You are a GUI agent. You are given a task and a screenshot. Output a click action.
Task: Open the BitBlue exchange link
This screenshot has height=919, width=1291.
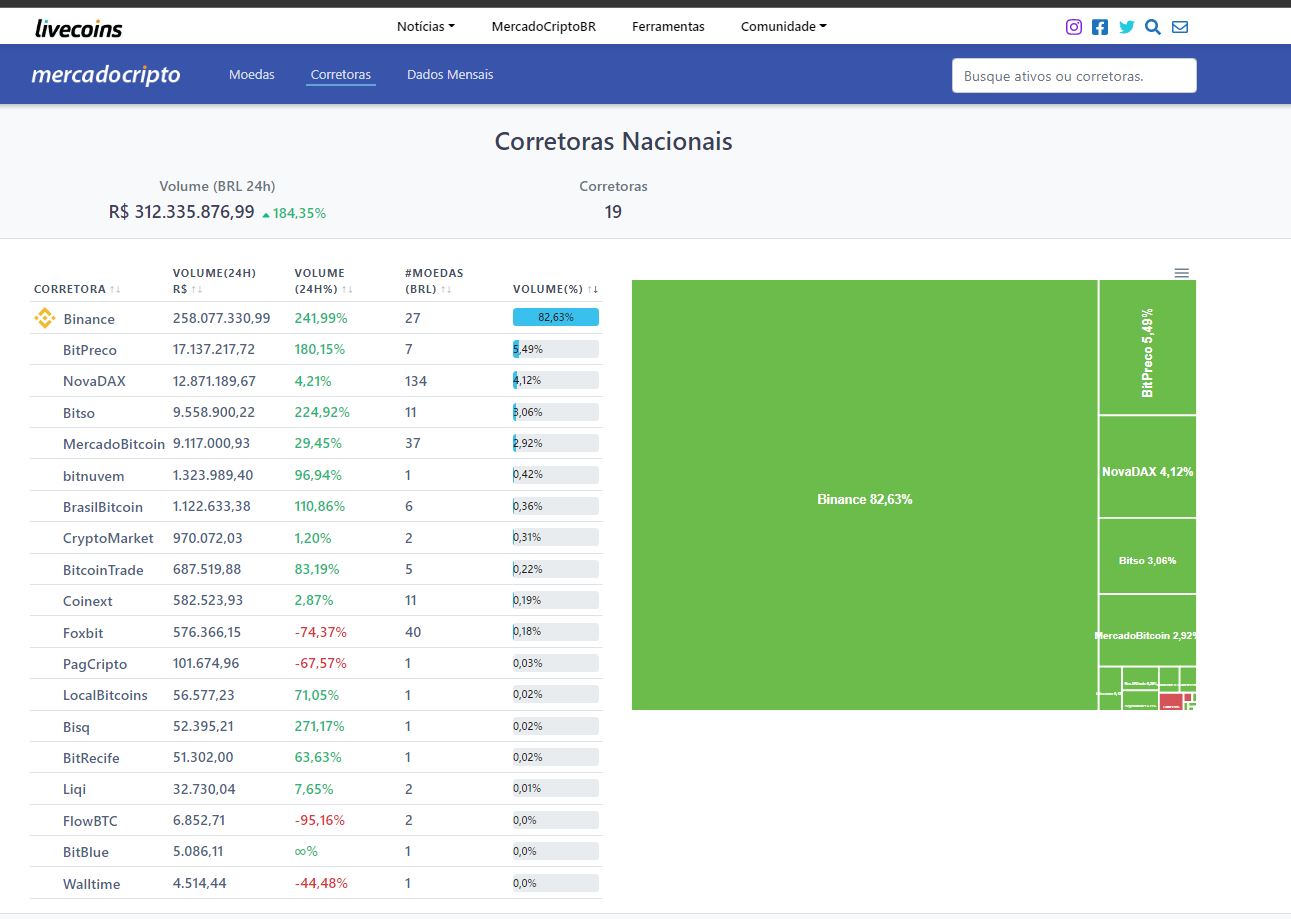tap(86, 852)
